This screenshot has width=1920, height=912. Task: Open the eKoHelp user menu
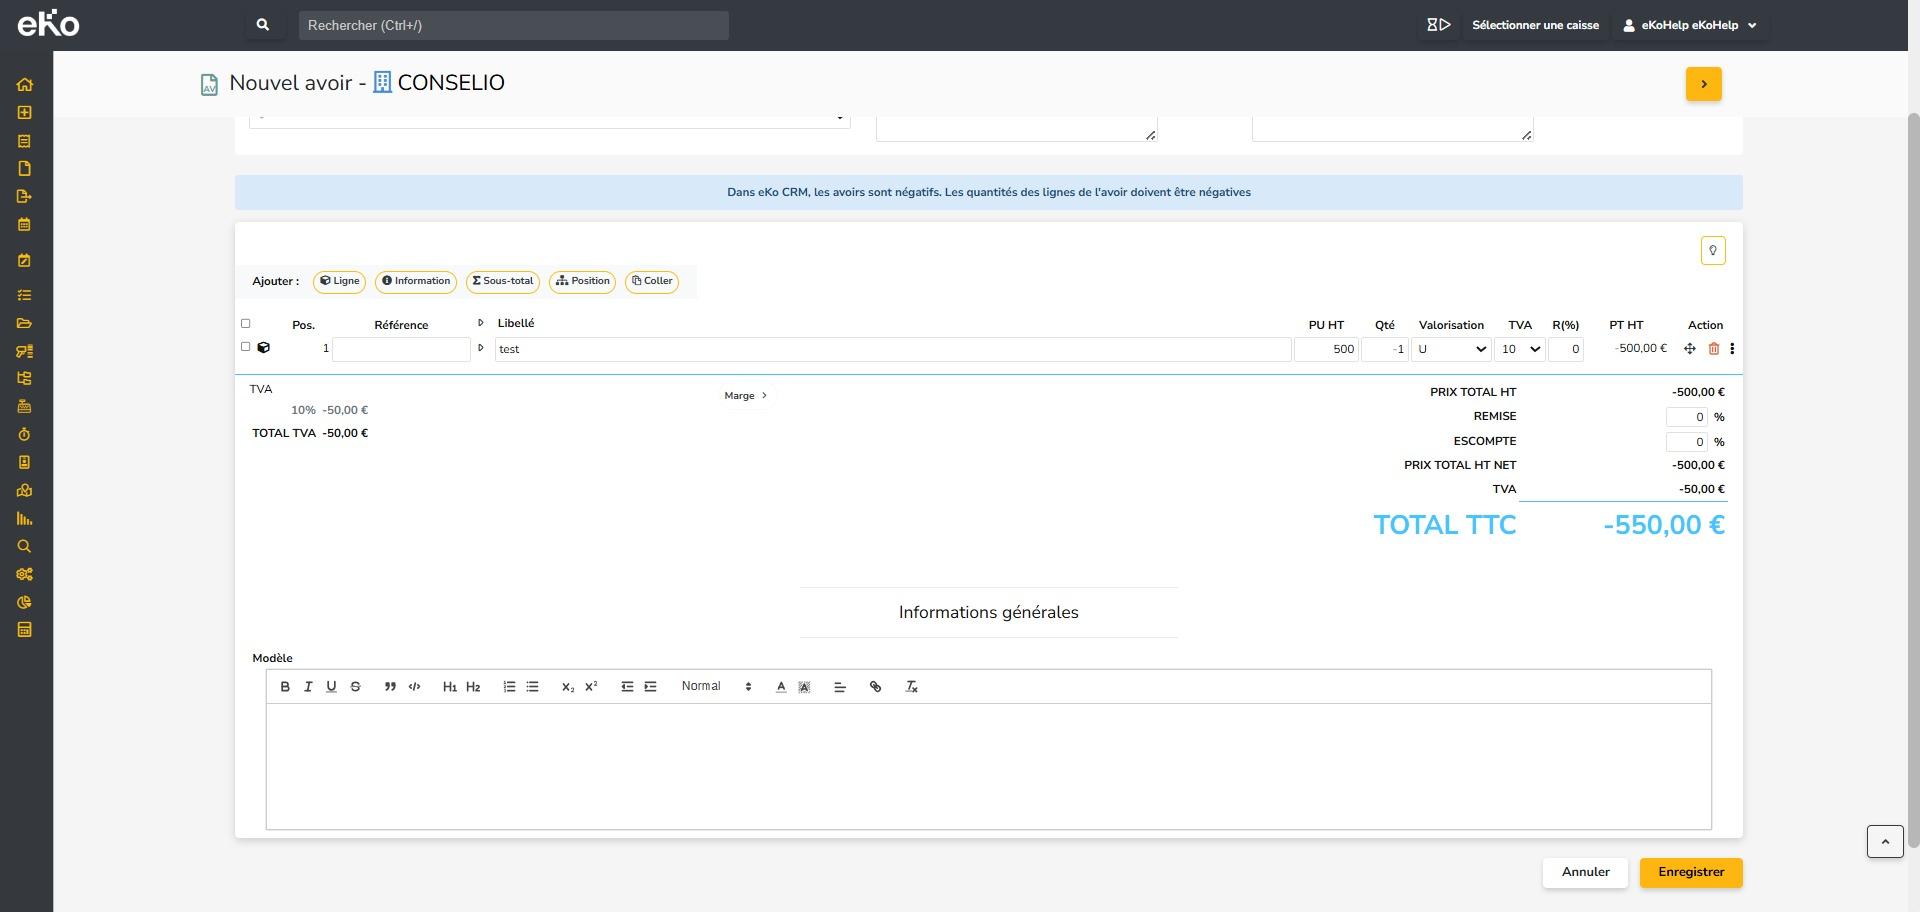[1689, 25]
